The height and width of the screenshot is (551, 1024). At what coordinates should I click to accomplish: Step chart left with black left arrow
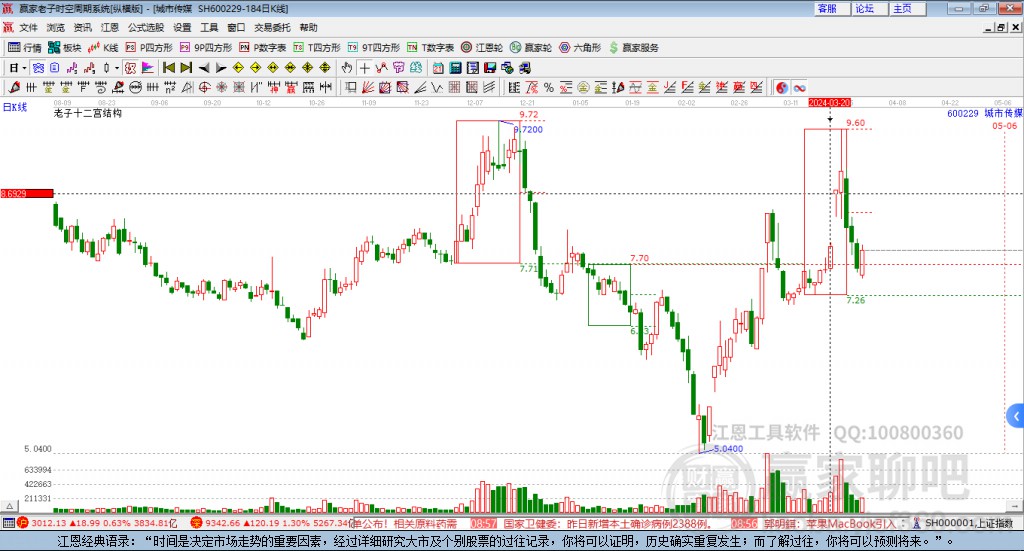coord(204,68)
